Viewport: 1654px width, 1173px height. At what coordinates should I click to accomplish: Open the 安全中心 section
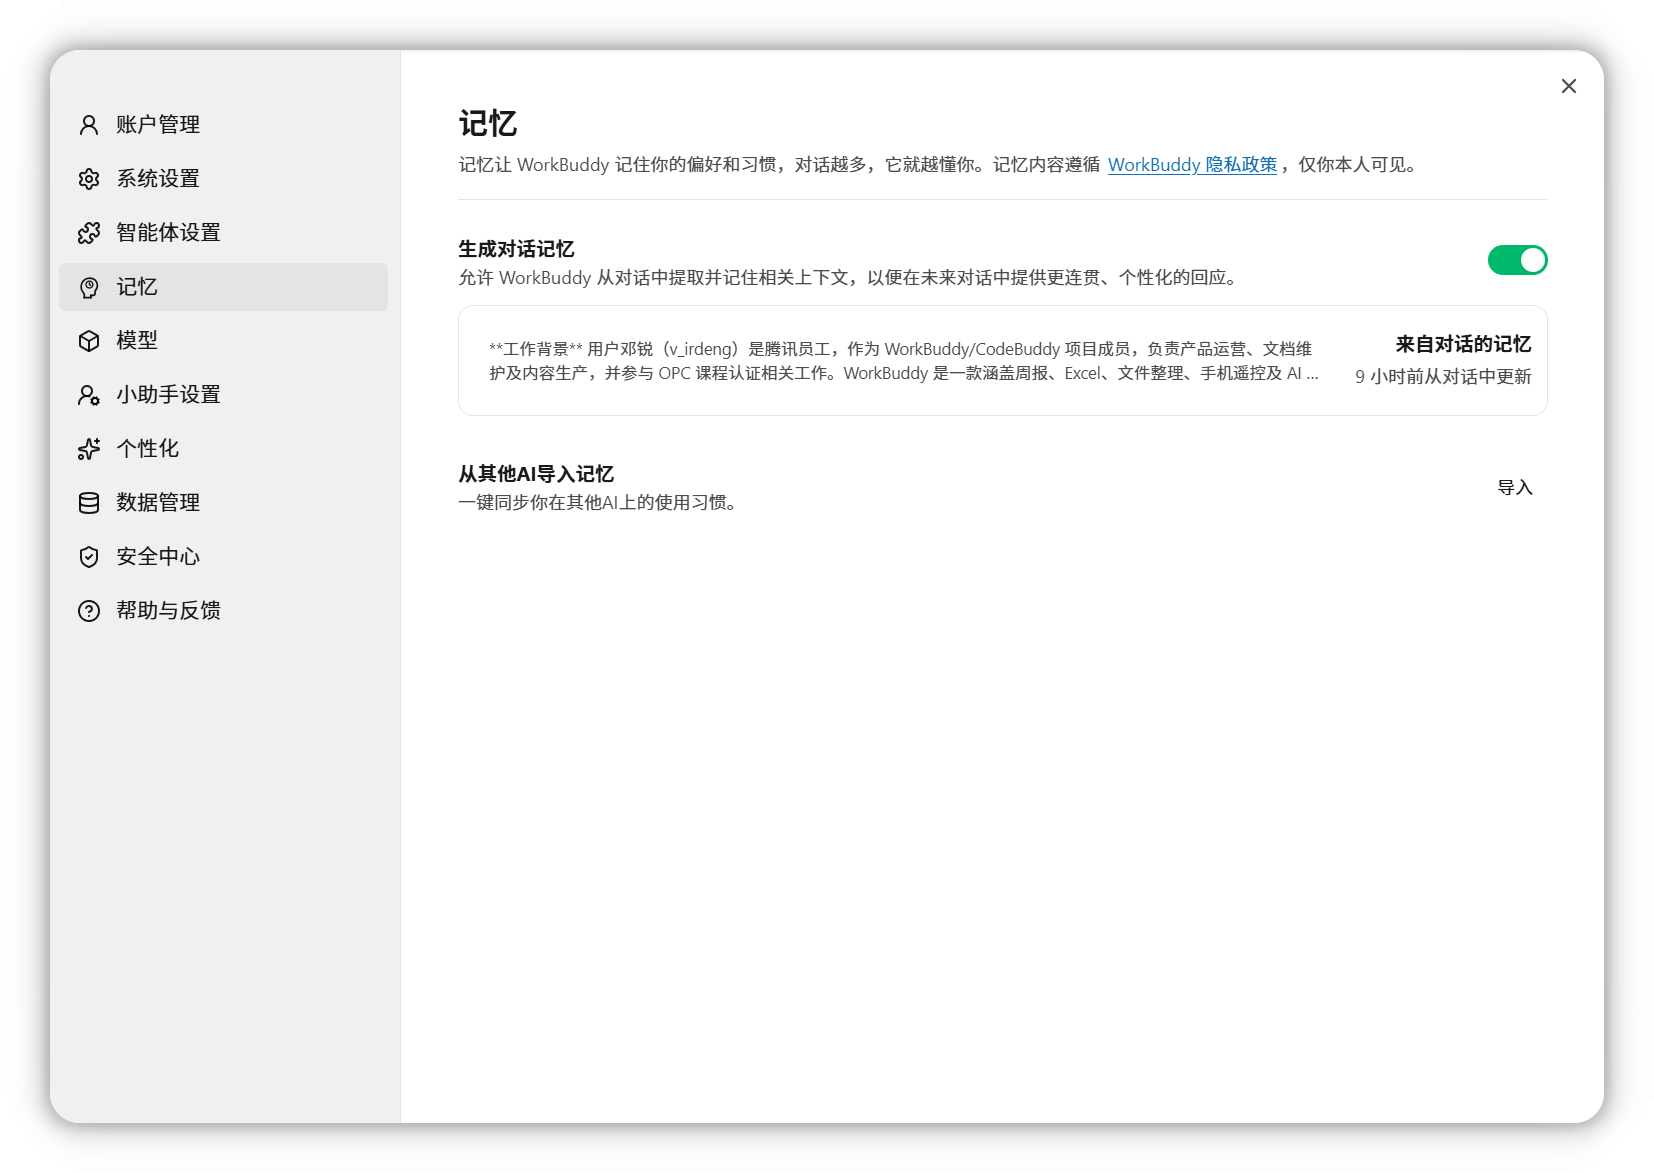[224, 557]
